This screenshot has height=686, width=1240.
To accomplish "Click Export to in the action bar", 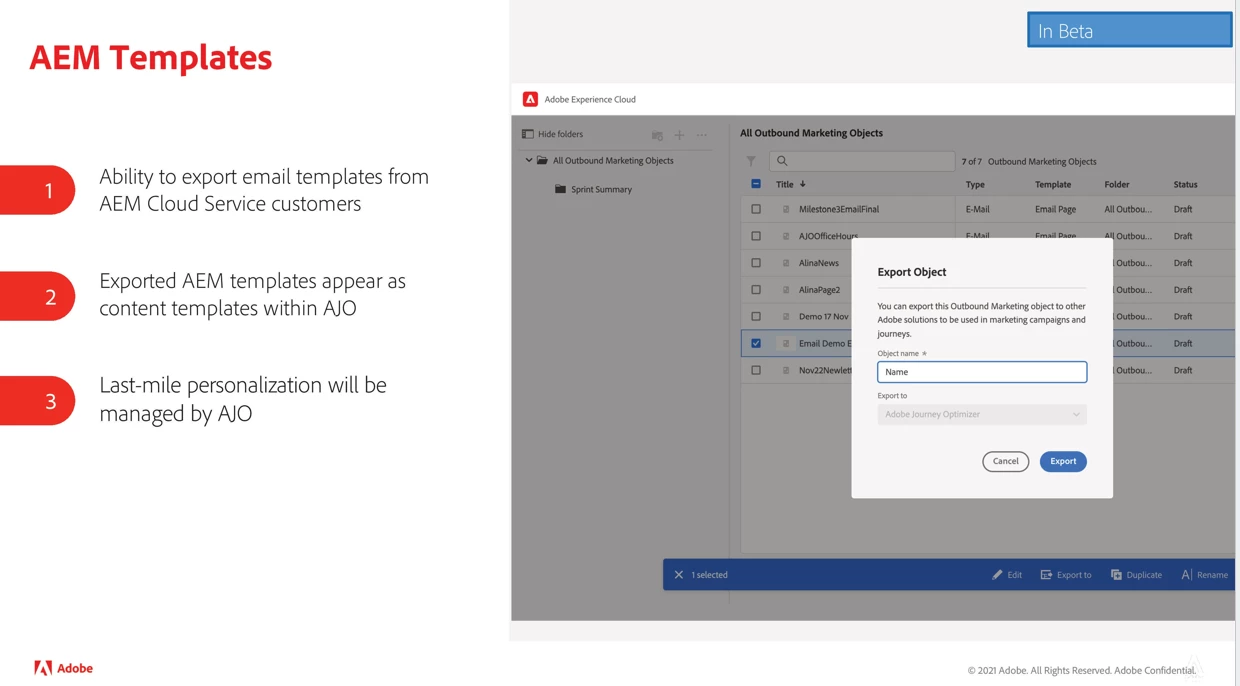I will [1066, 575].
